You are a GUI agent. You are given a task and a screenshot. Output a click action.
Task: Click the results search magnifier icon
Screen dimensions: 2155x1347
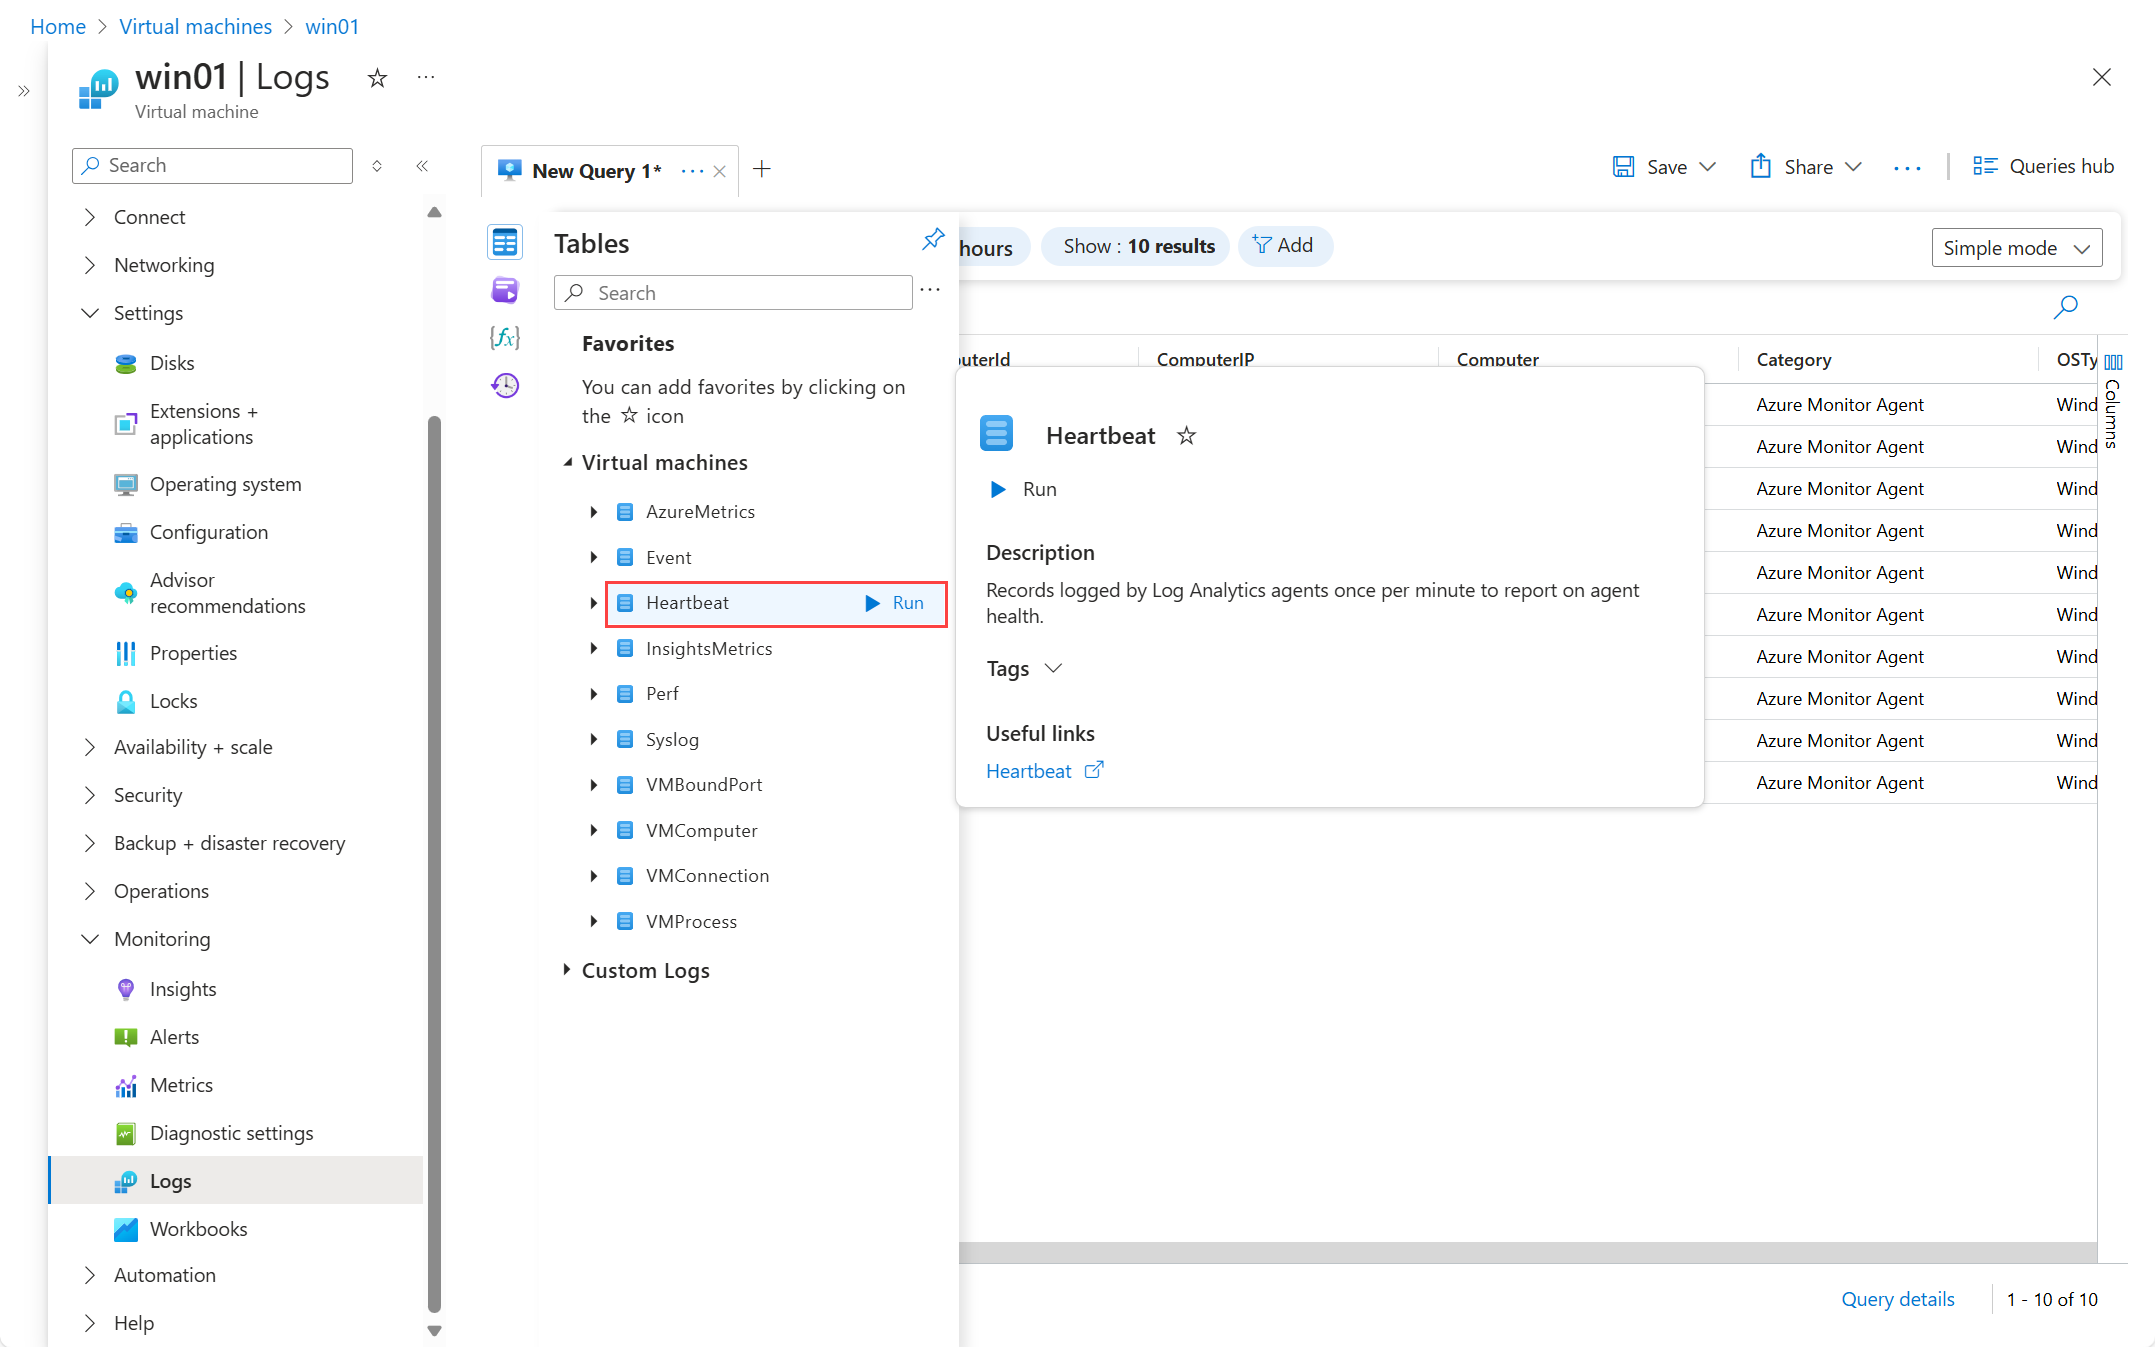pos(2065,306)
